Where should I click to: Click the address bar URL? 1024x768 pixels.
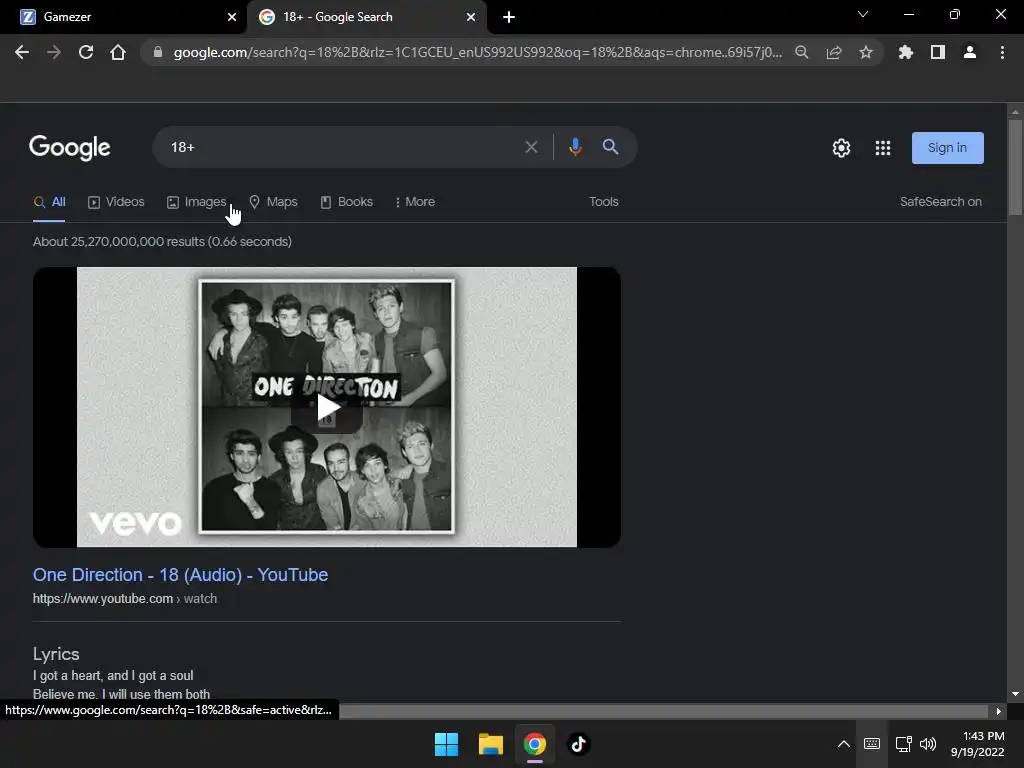(477, 52)
